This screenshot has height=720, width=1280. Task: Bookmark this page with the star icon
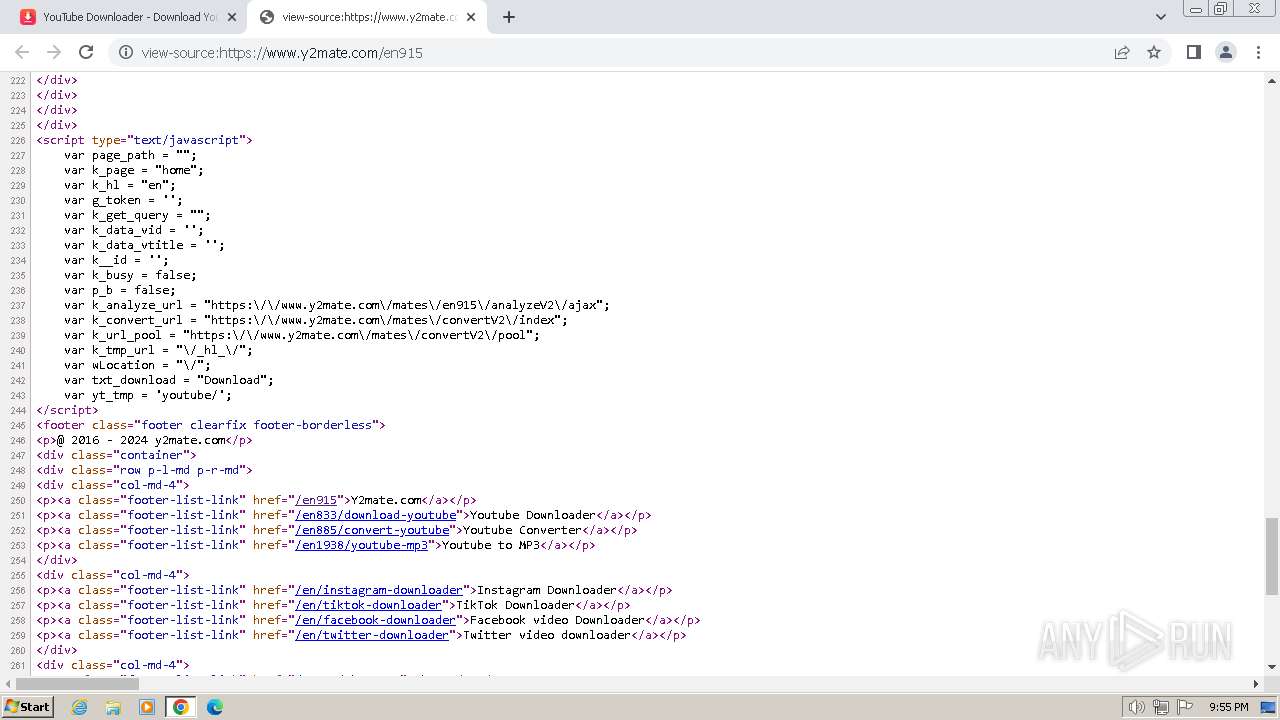click(1154, 52)
